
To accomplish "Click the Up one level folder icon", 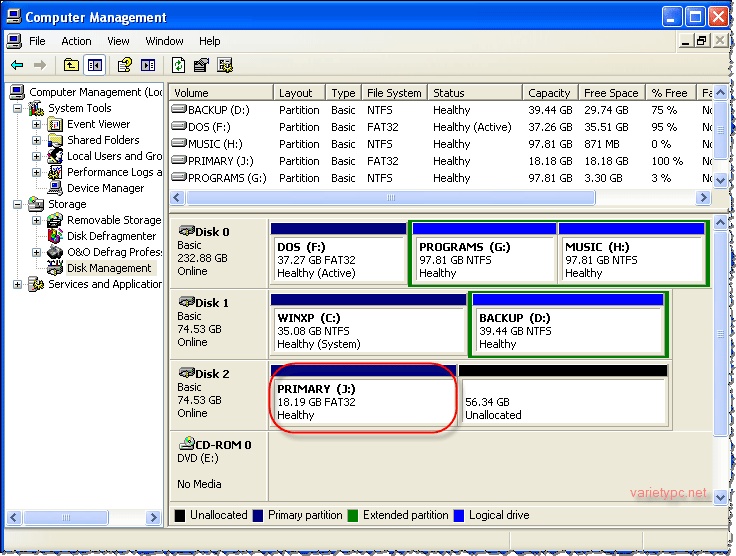I will (x=71, y=65).
